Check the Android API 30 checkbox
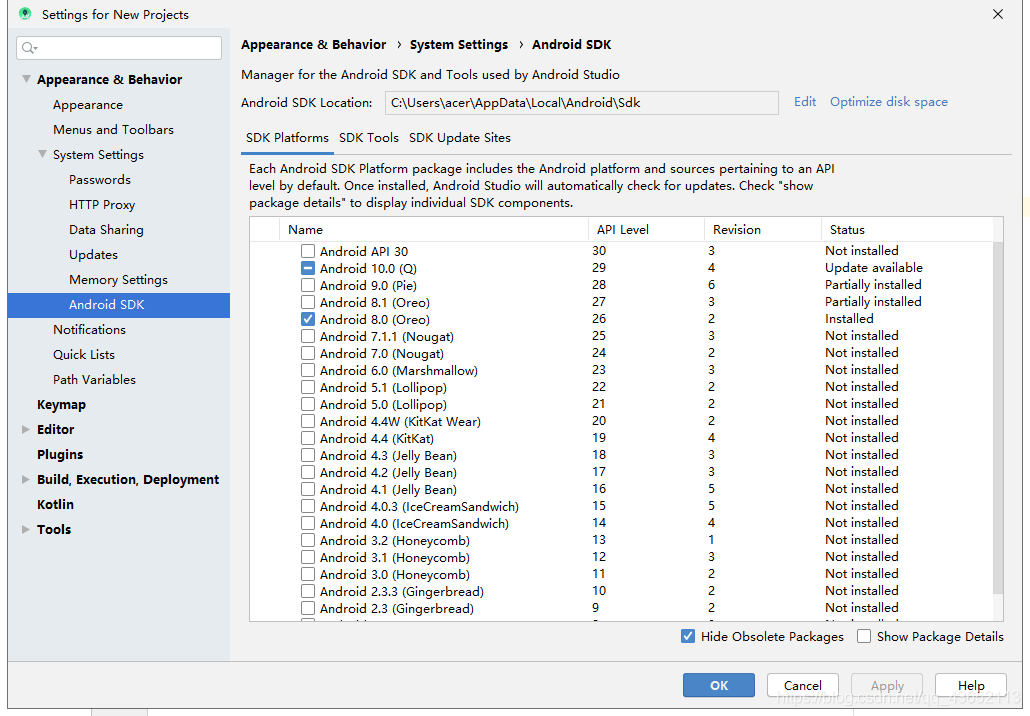 coord(308,252)
